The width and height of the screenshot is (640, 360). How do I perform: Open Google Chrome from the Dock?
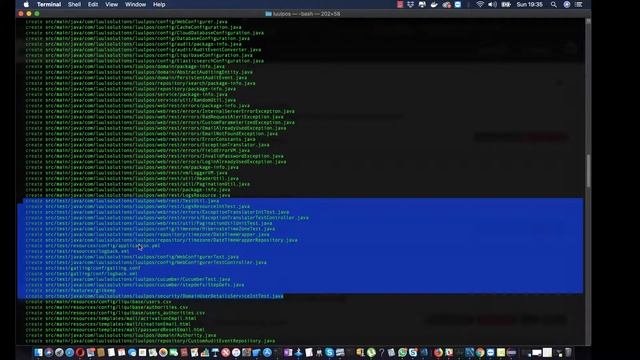[480, 352]
